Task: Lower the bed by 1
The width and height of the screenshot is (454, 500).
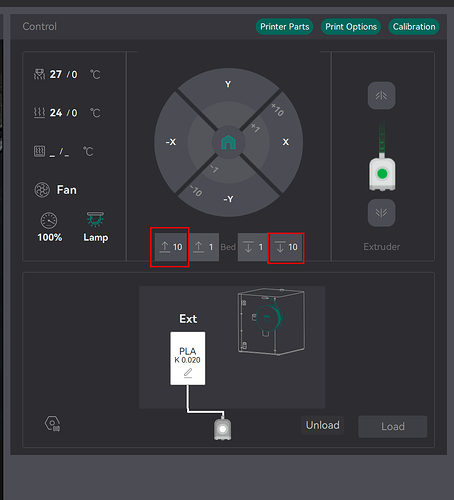Action: [x=253, y=247]
